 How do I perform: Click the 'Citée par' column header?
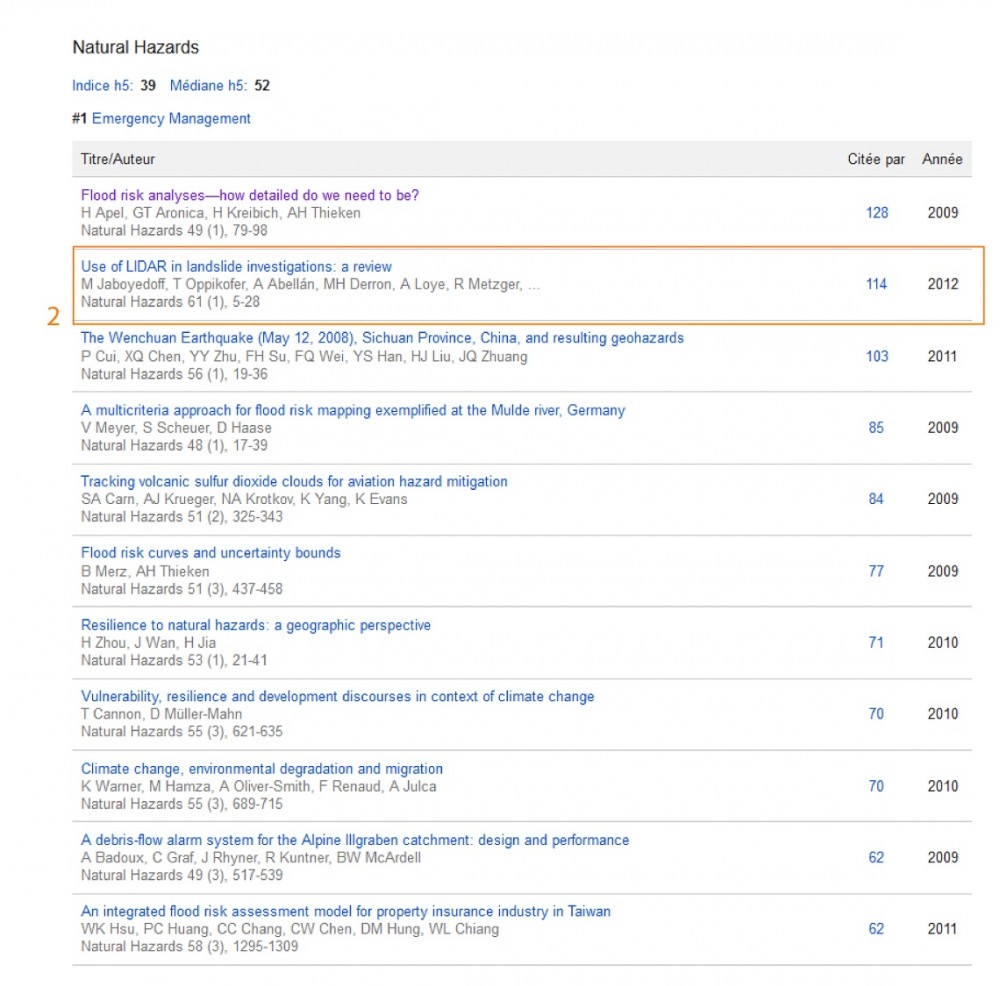point(876,159)
